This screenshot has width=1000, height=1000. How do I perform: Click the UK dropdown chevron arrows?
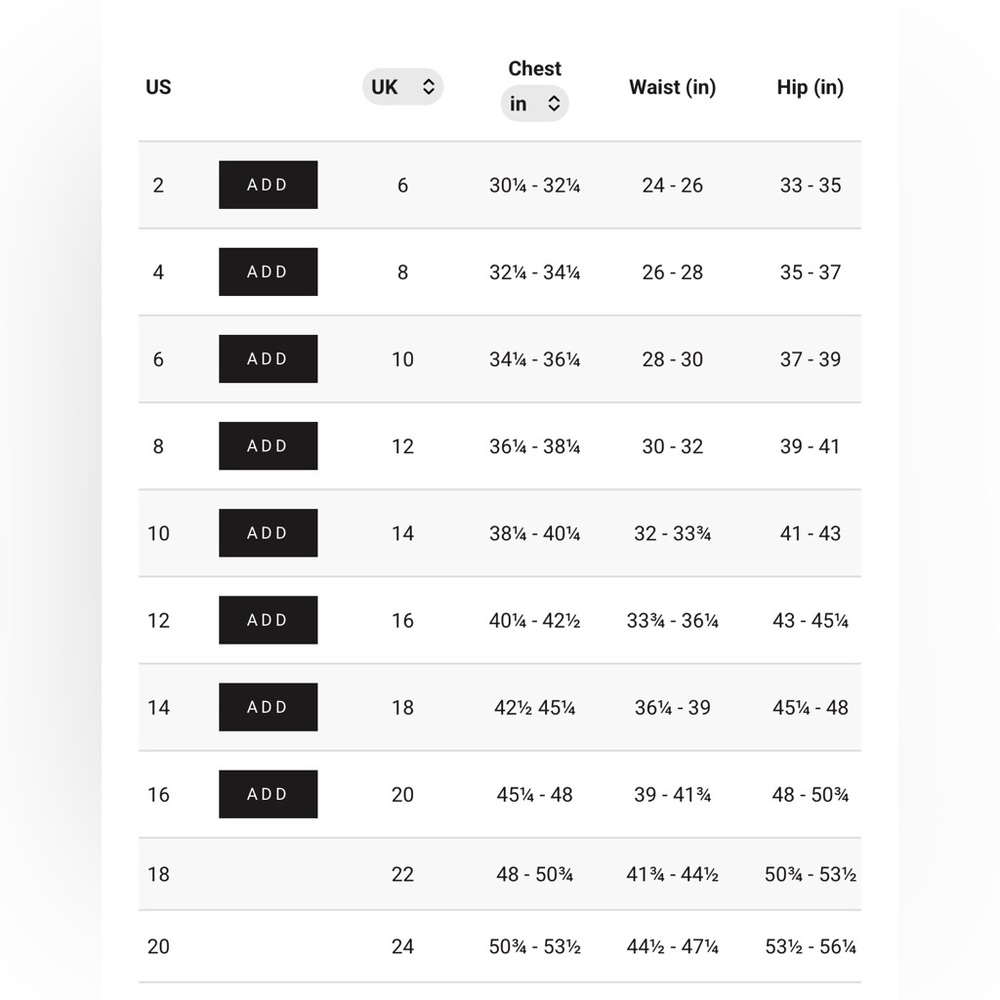pos(429,87)
